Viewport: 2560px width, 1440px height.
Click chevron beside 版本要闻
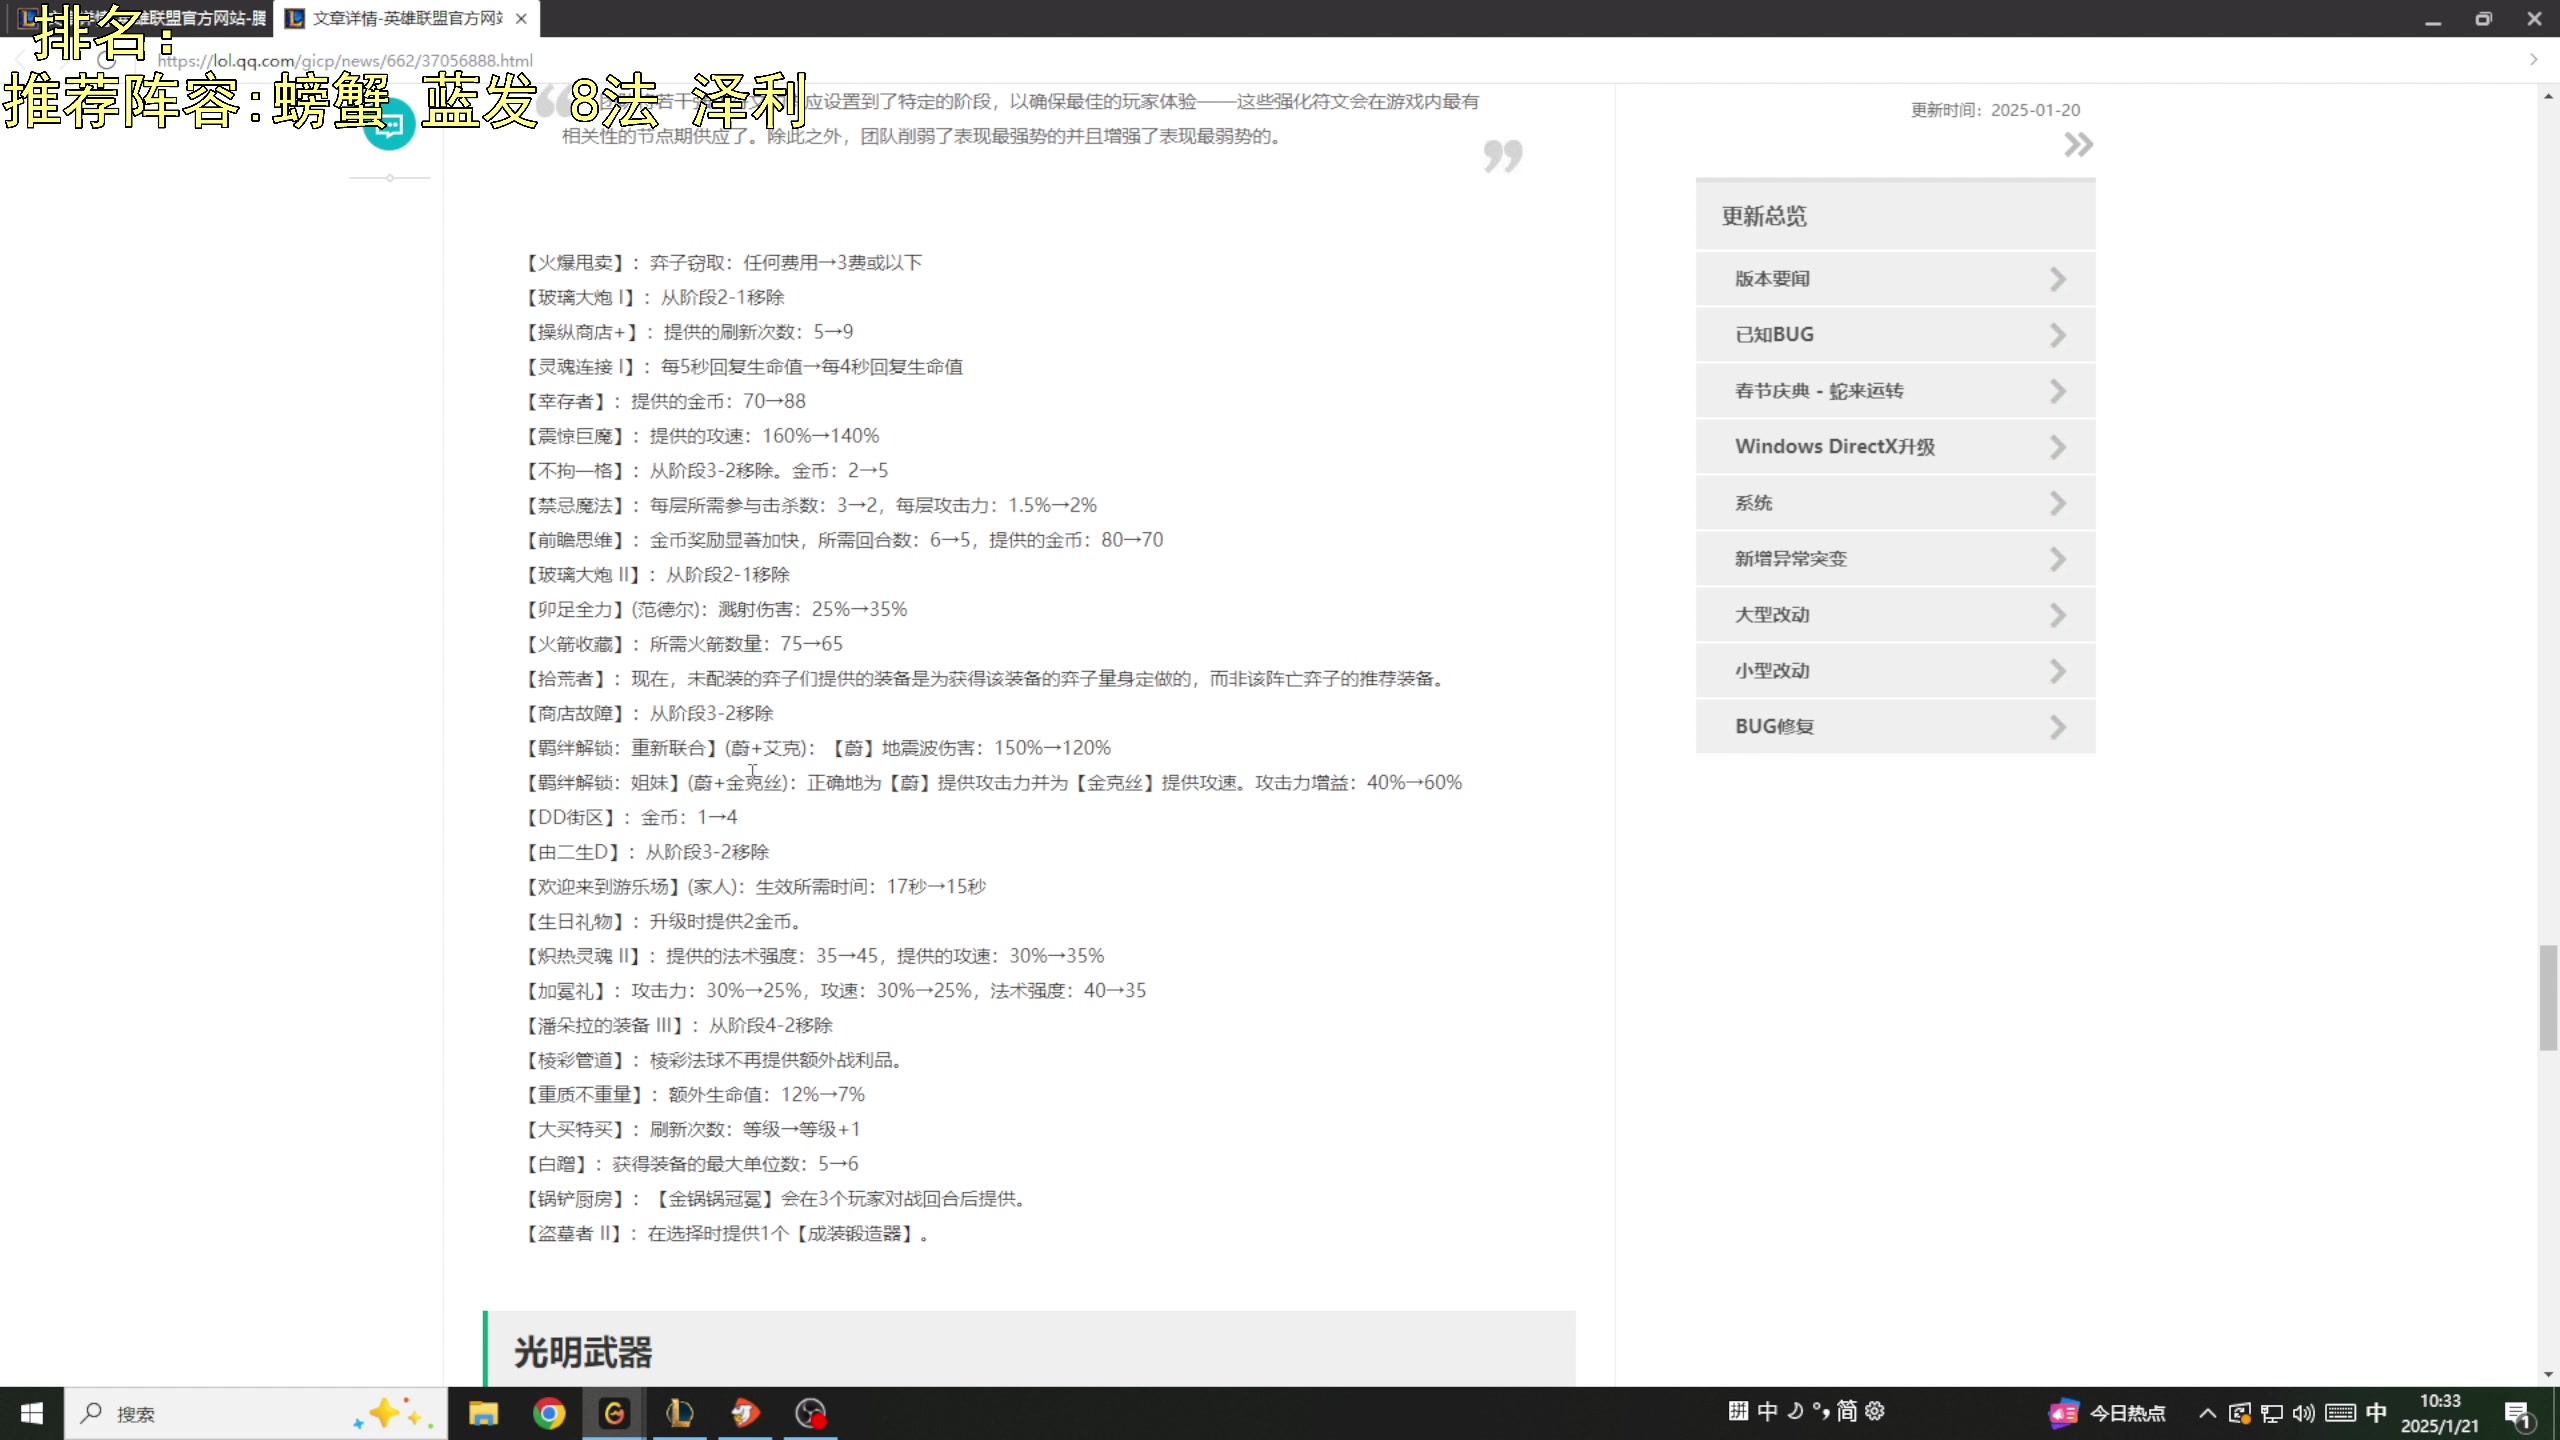[2057, 279]
